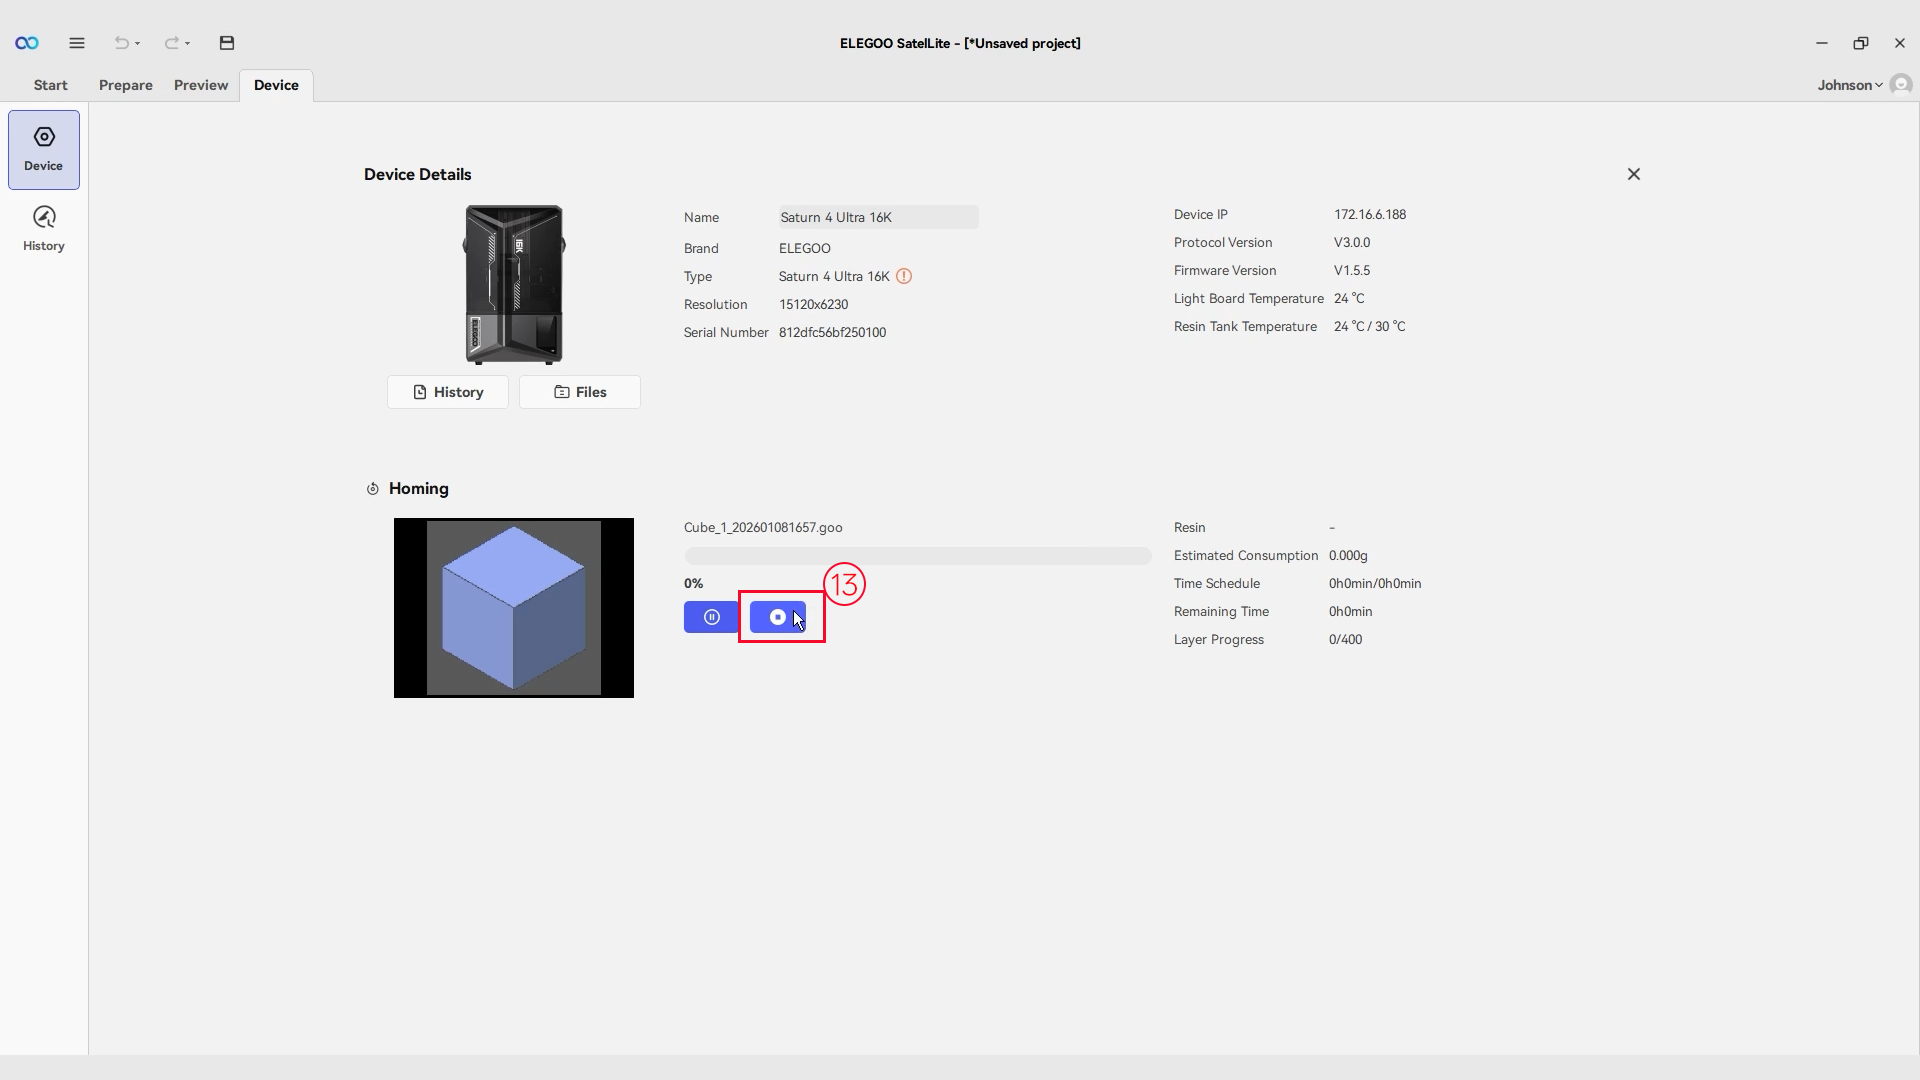Click the Saturn 4 Ultra printer image
1920x1080 pixels.
pyautogui.click(x=514, y=285)
